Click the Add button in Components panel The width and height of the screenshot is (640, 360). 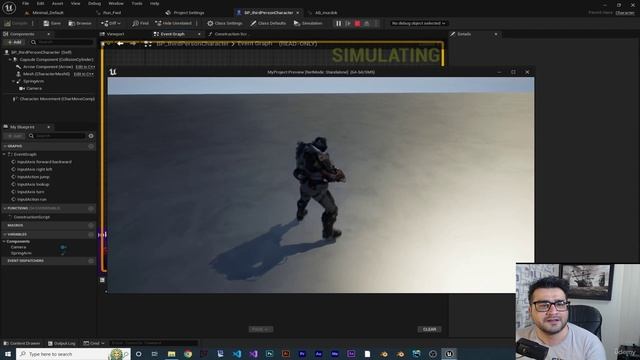coord(14,42)
